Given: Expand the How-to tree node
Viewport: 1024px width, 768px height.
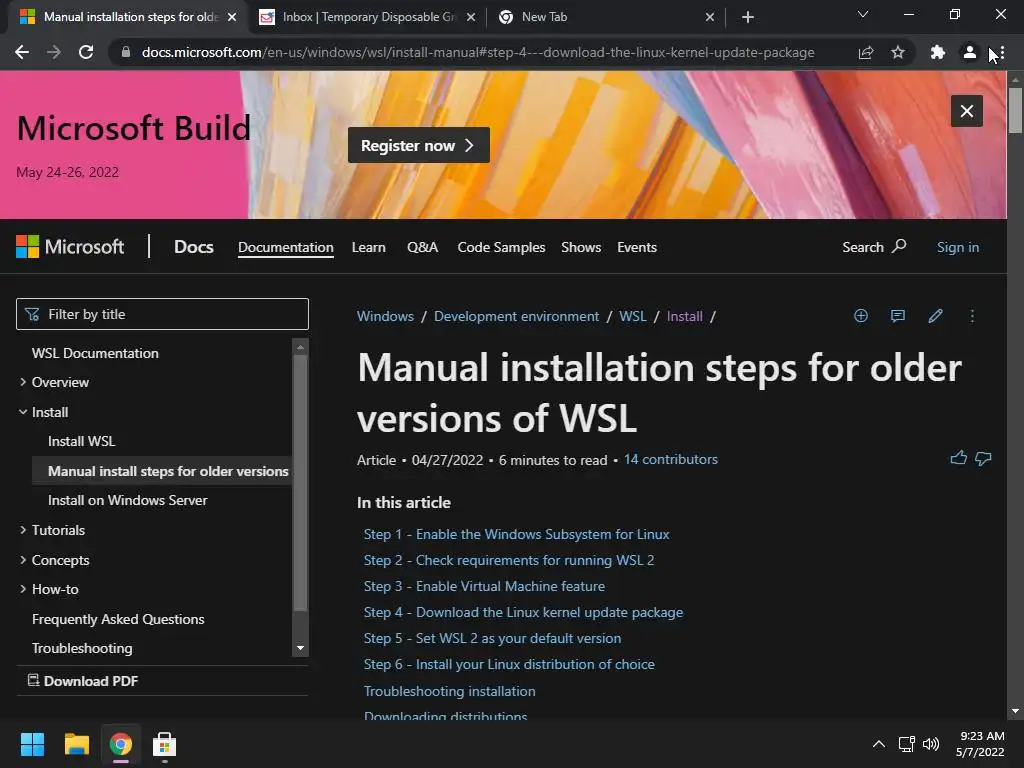Looking at the screenshot, I should coord(23,589).
